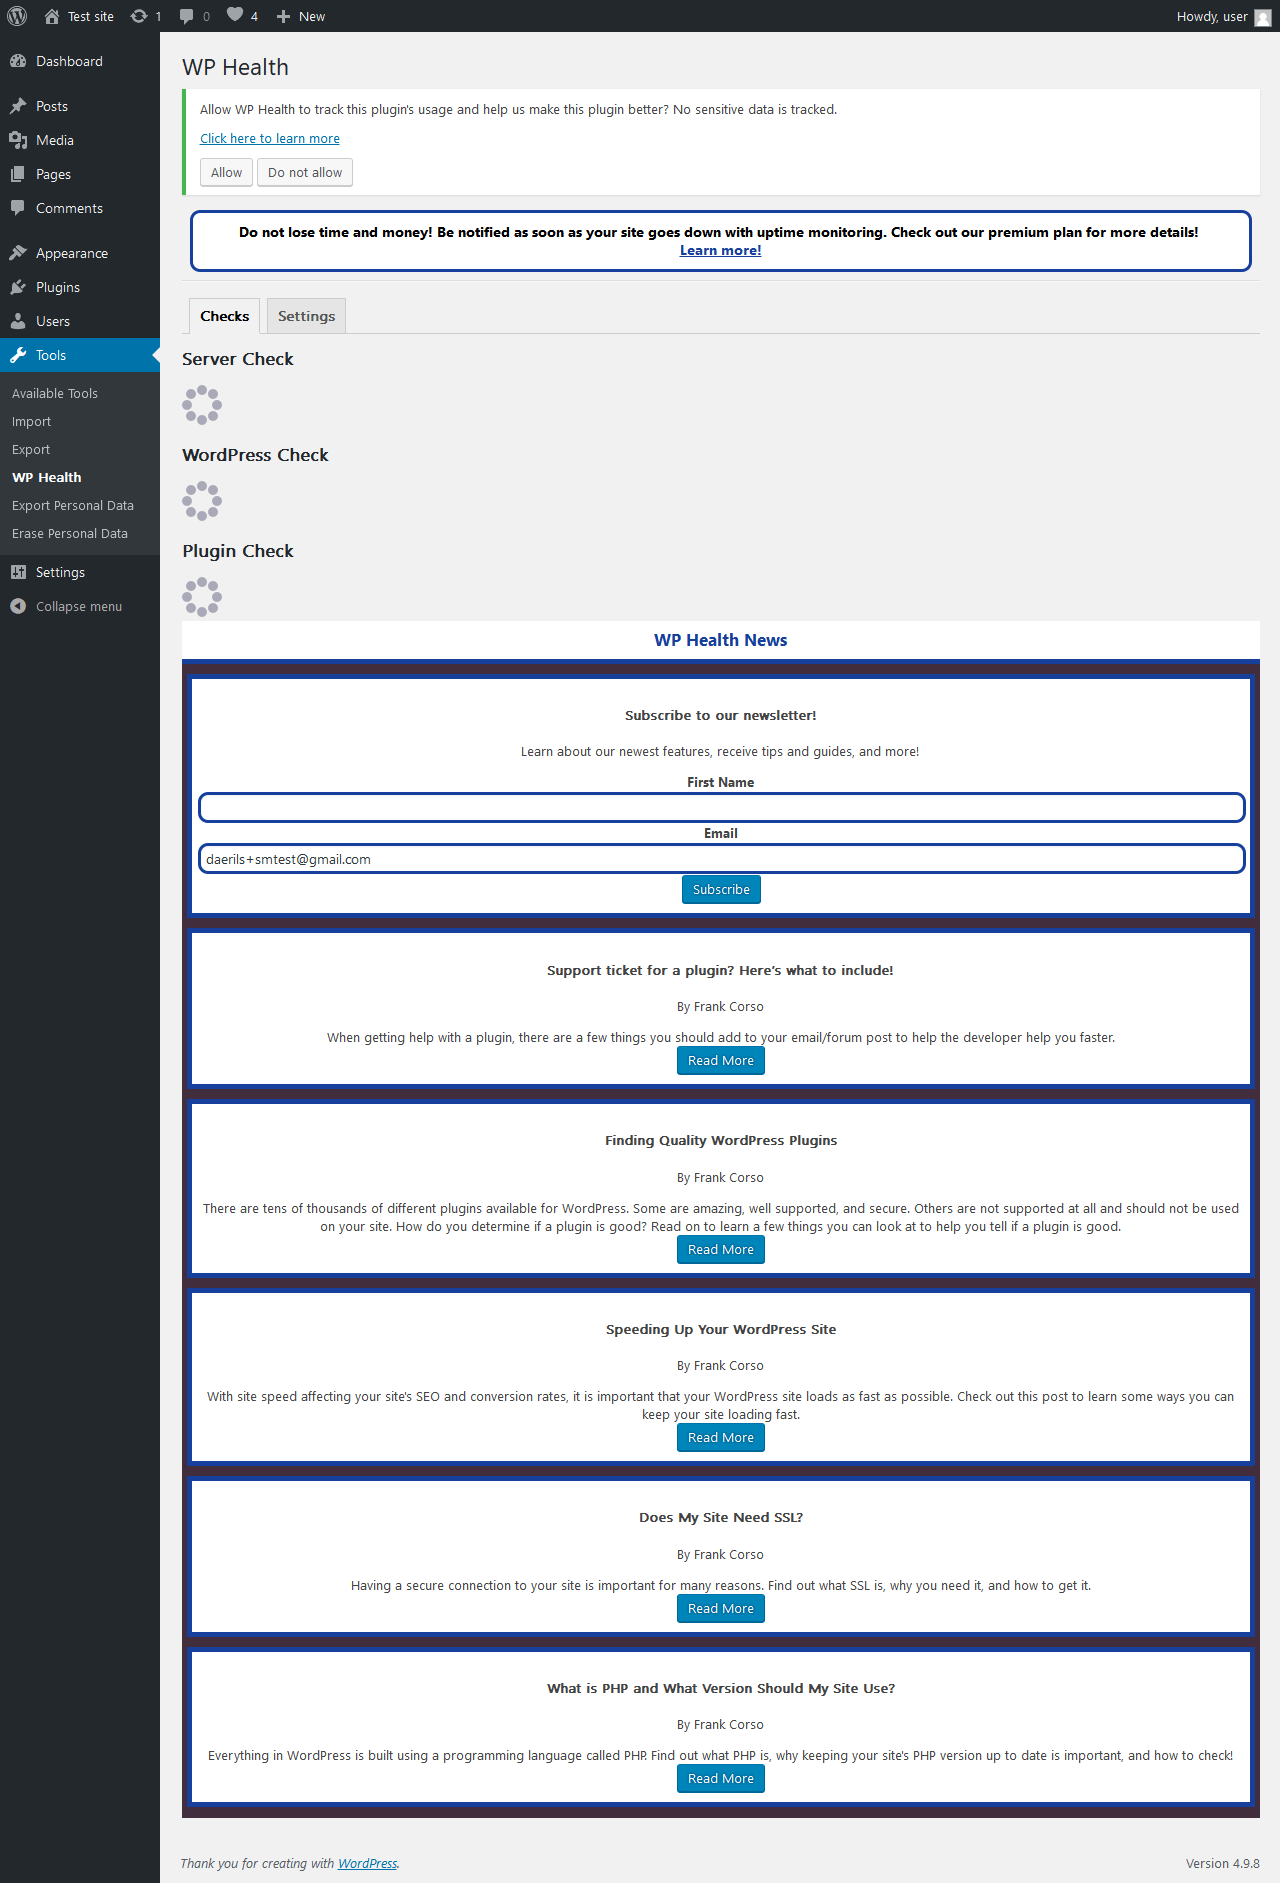The height and width of the screenshot is (1883, 1280).
Task: Click the Subscribe button
Action: (721, 889)
